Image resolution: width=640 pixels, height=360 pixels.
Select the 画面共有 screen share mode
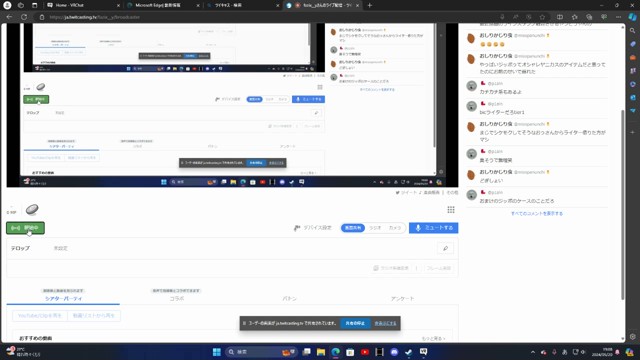click(x=353, y=228)
